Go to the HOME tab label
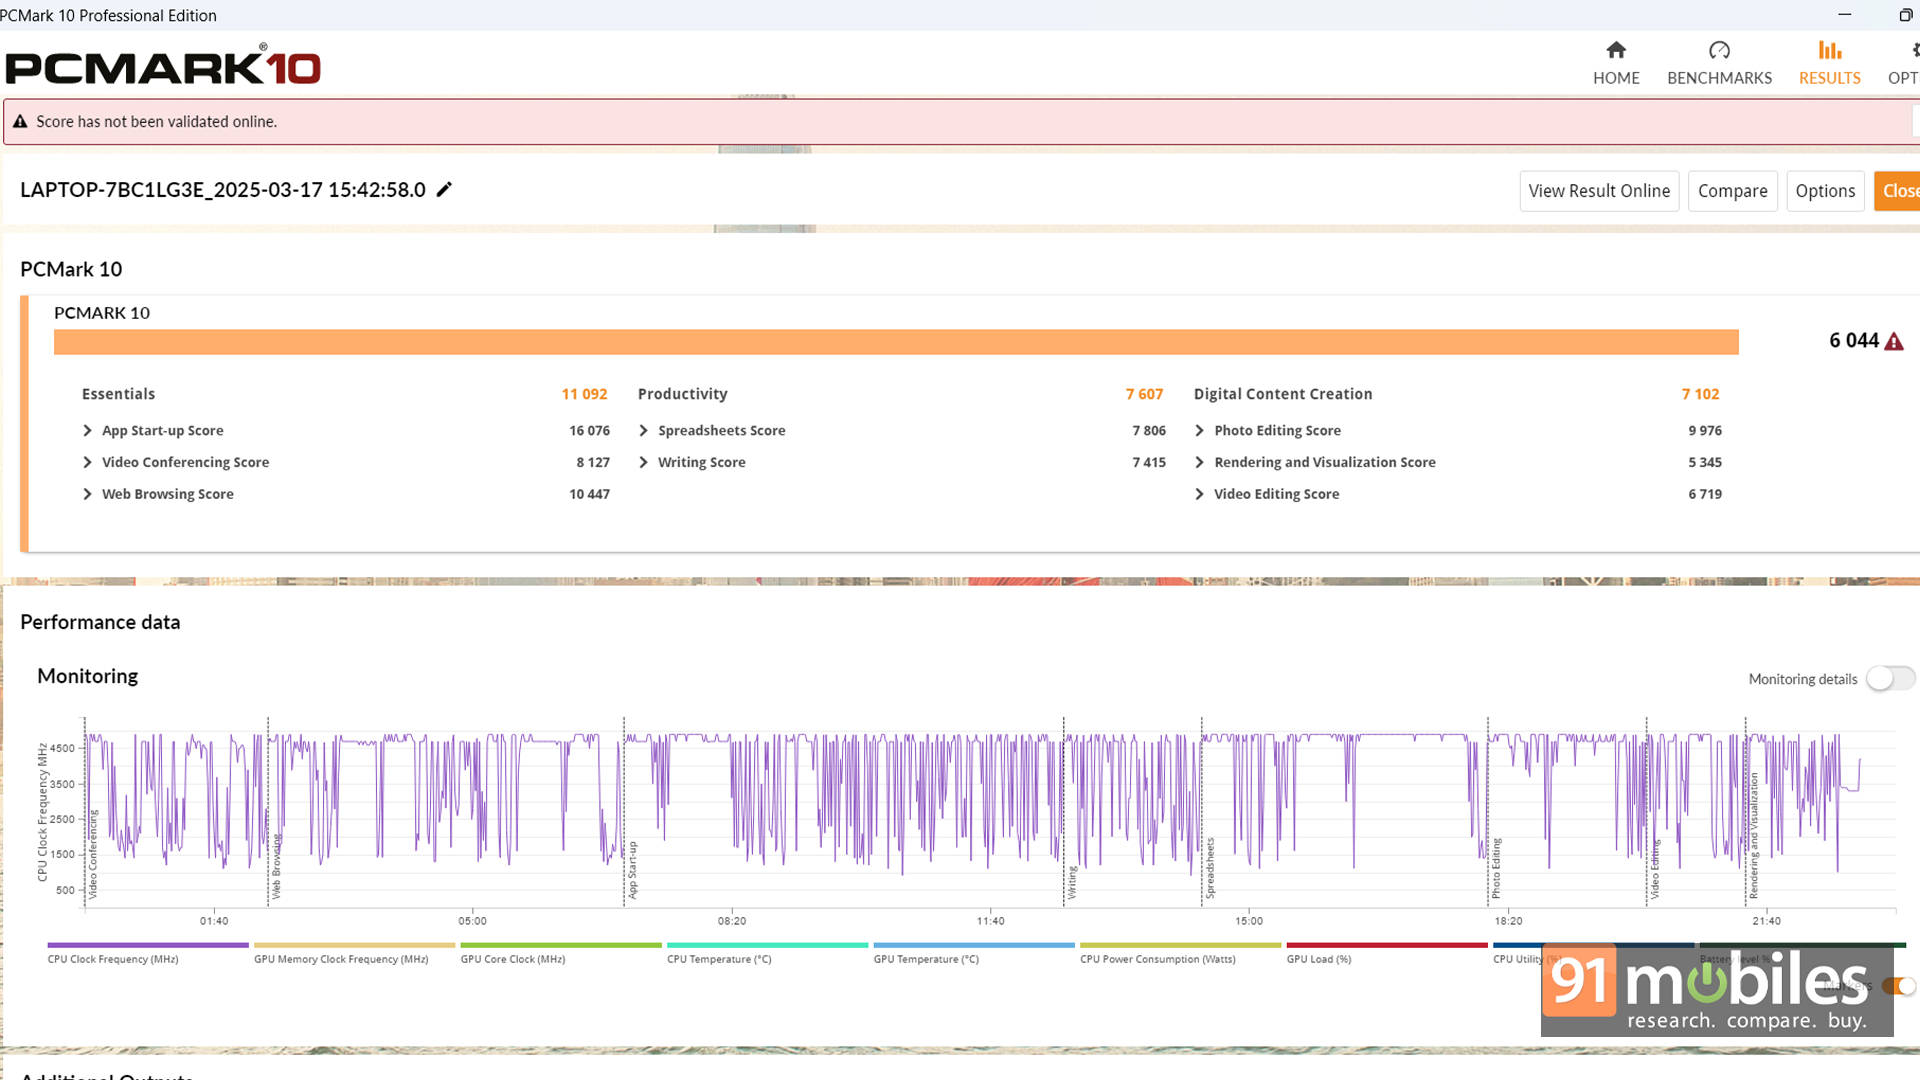This screenshot has width=1920, height=1080. (1616, 78)
